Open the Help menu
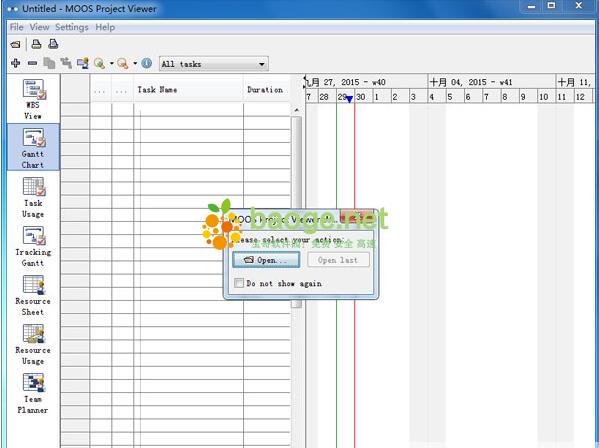 [105, 27]
